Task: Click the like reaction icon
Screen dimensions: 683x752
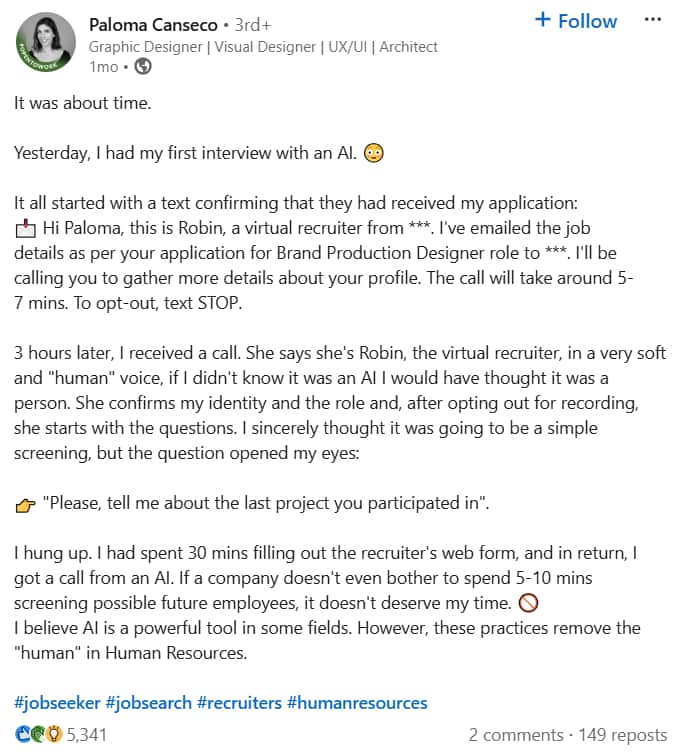Action: (x=23, y=734)
